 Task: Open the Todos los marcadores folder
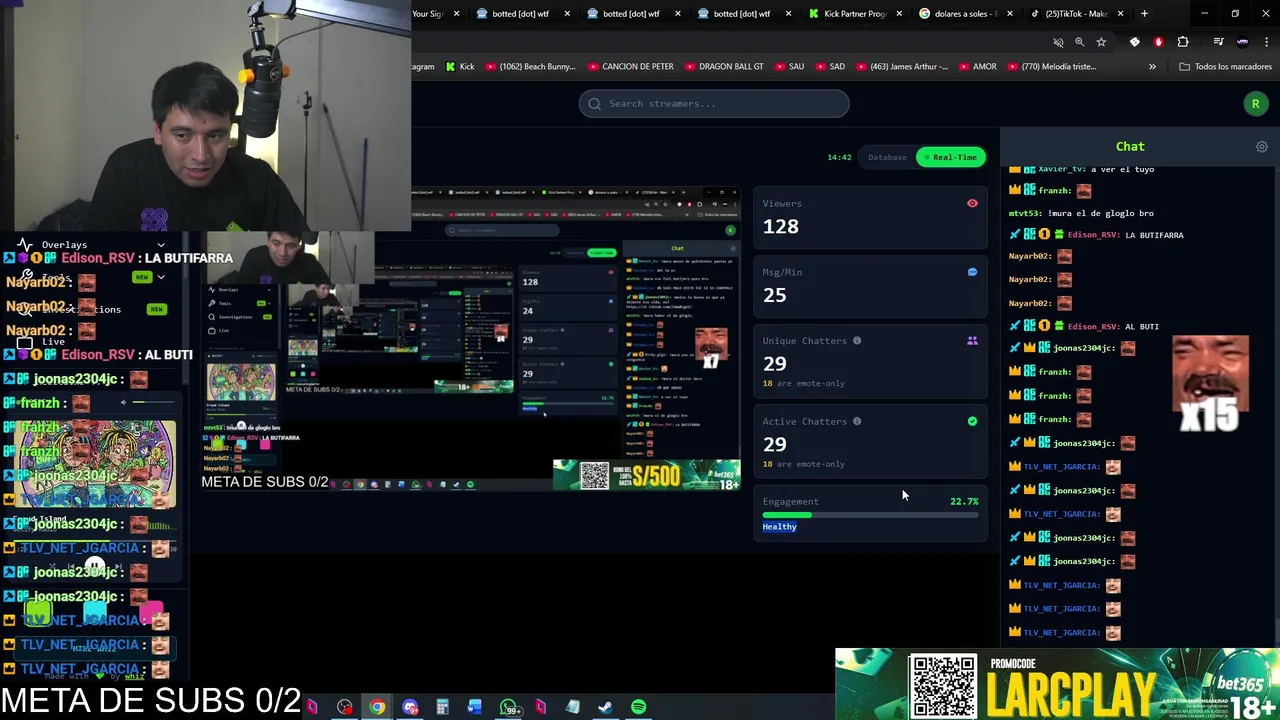1225,67
